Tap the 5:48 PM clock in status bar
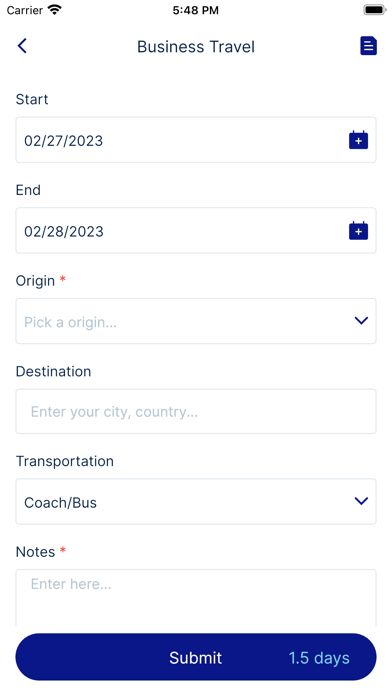The height and width of the screenshot is (696, 392). click(196, 10)
